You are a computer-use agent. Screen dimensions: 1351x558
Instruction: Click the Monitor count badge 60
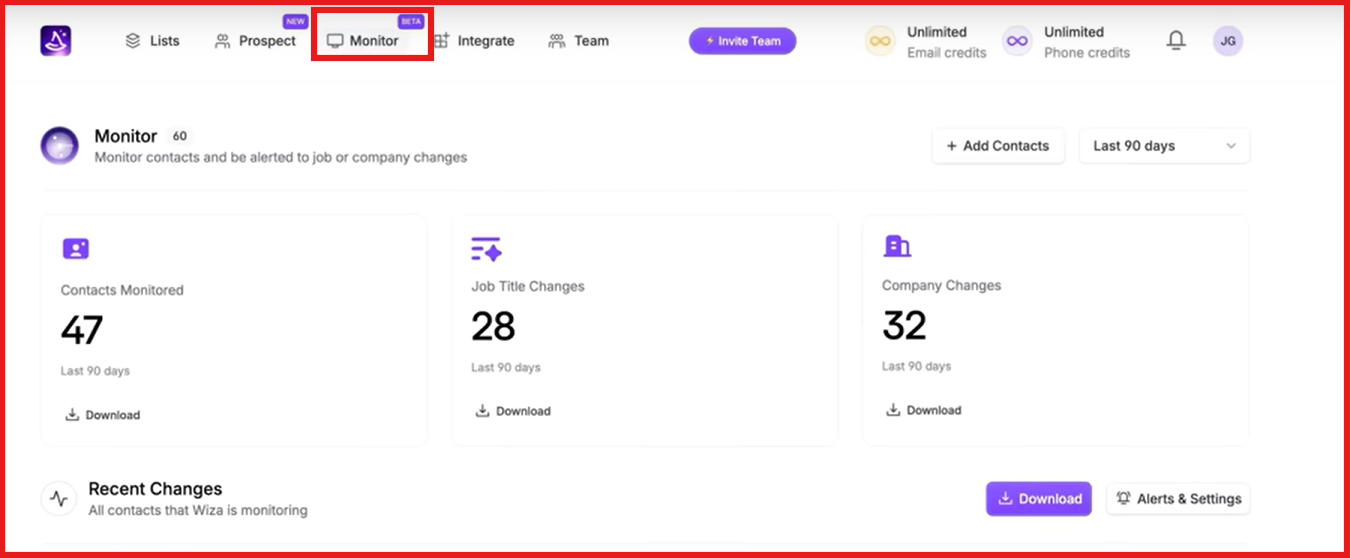coord(180,136)
